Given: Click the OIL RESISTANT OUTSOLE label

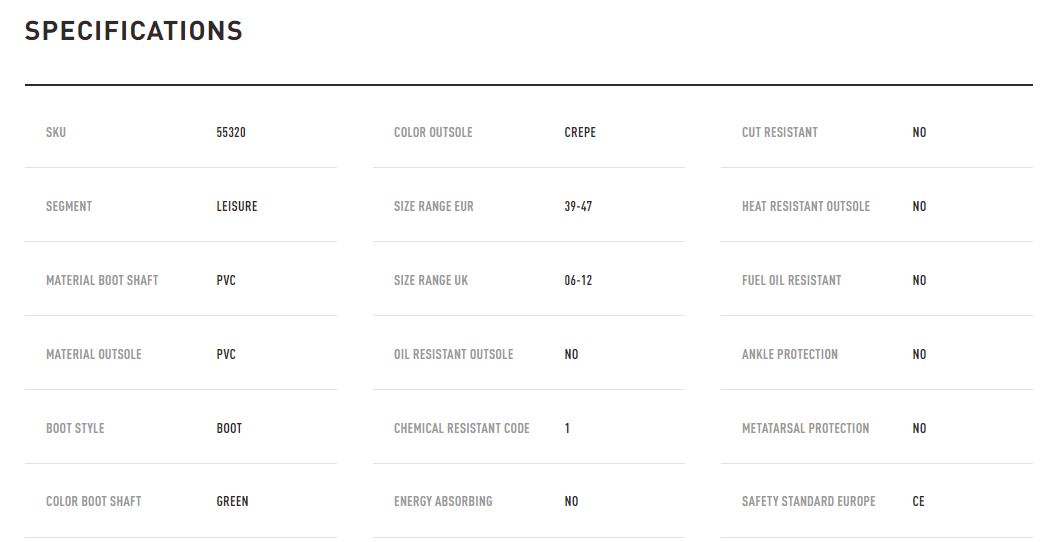Looking at the screenshot, I should pyautogui.click(x=454, y=354).
